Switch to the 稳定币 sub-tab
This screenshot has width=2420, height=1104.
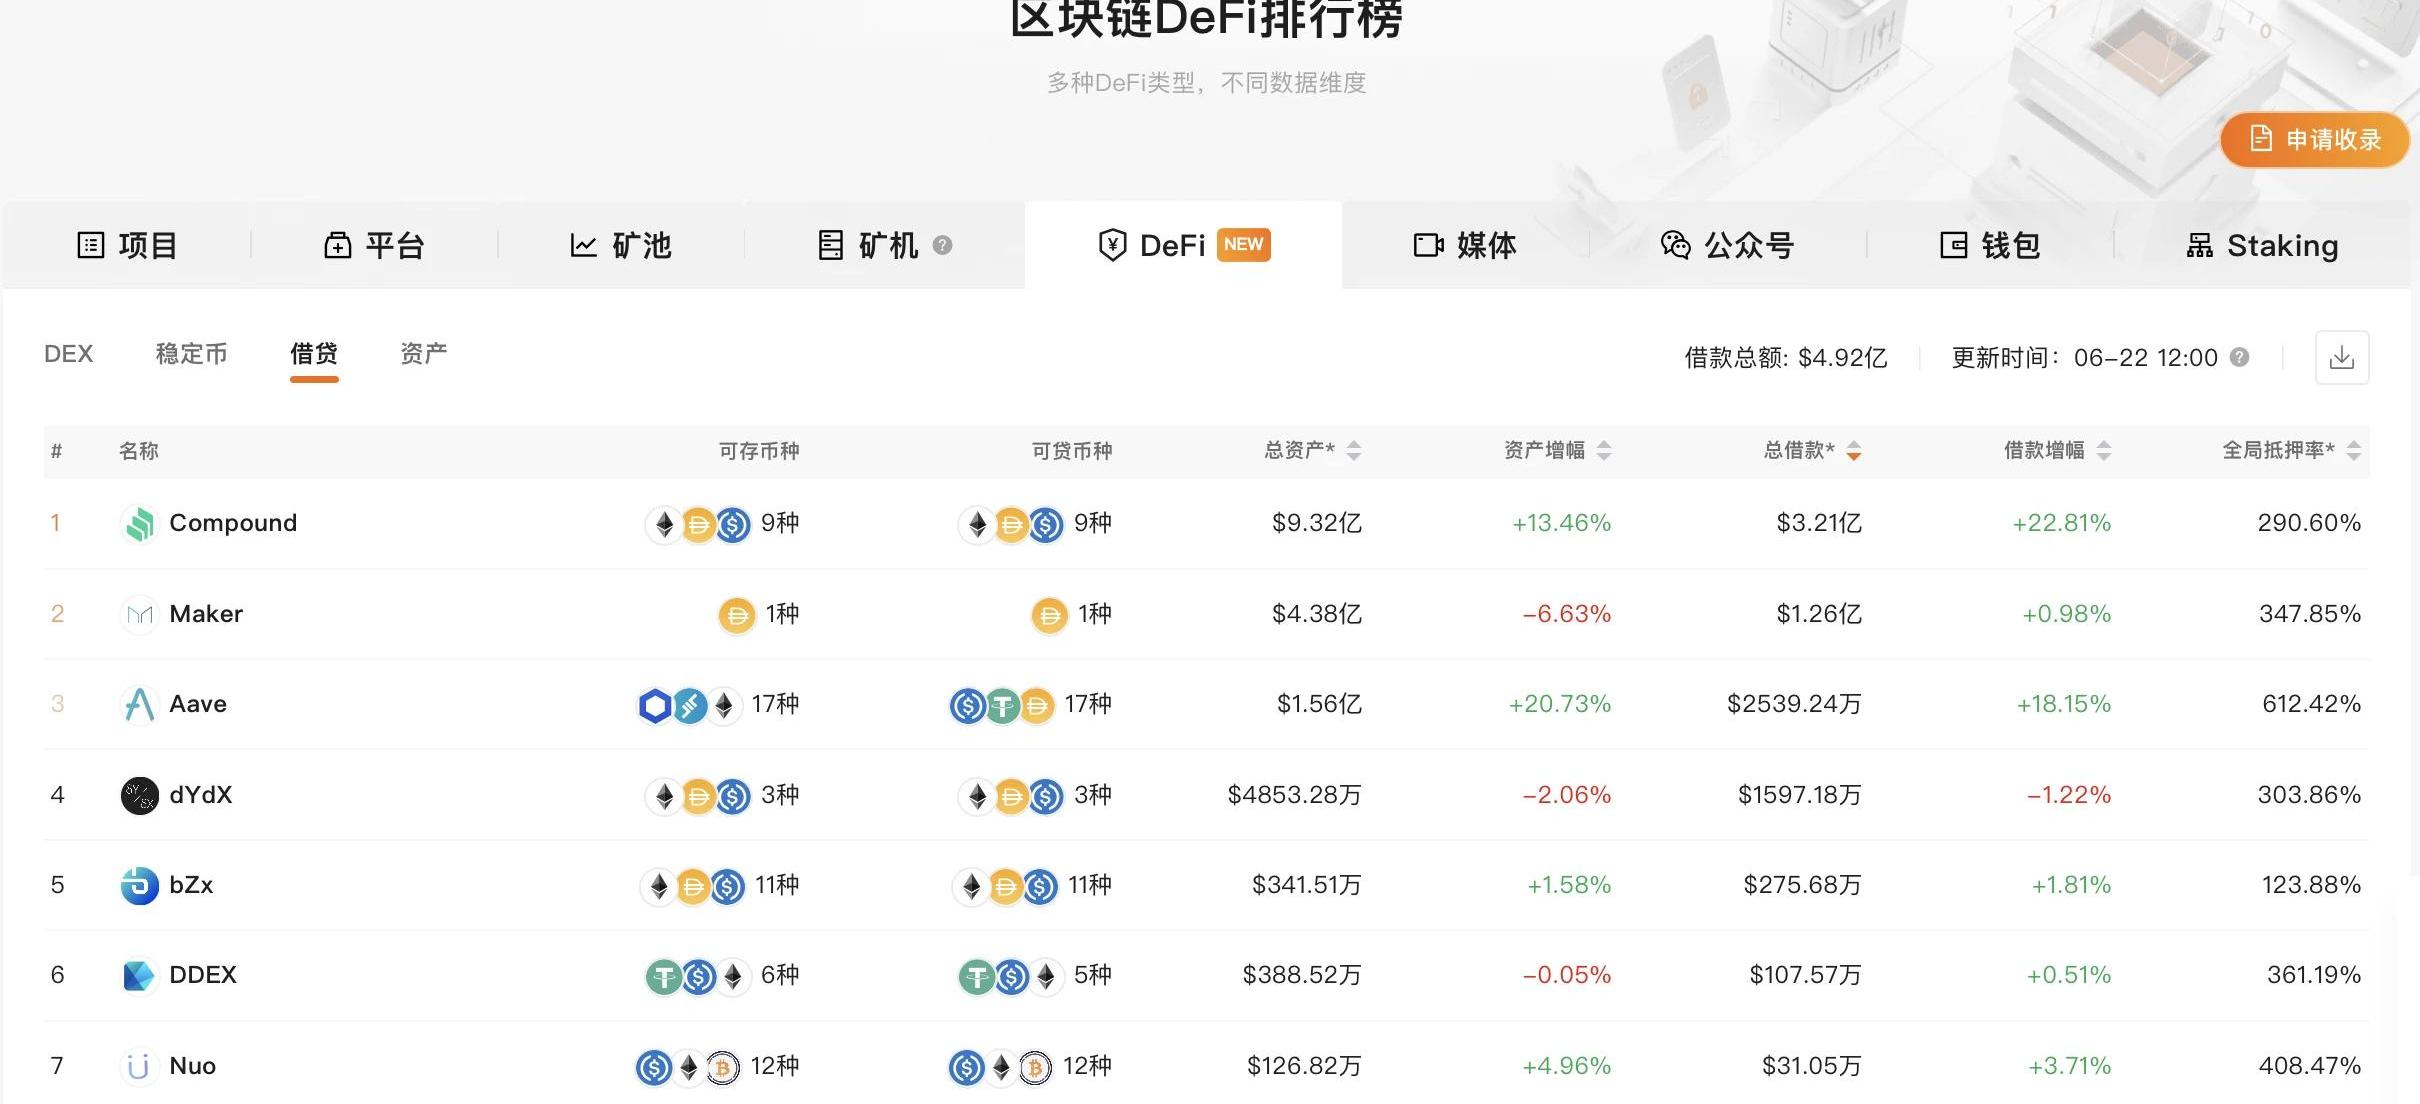tap(191, 354)
